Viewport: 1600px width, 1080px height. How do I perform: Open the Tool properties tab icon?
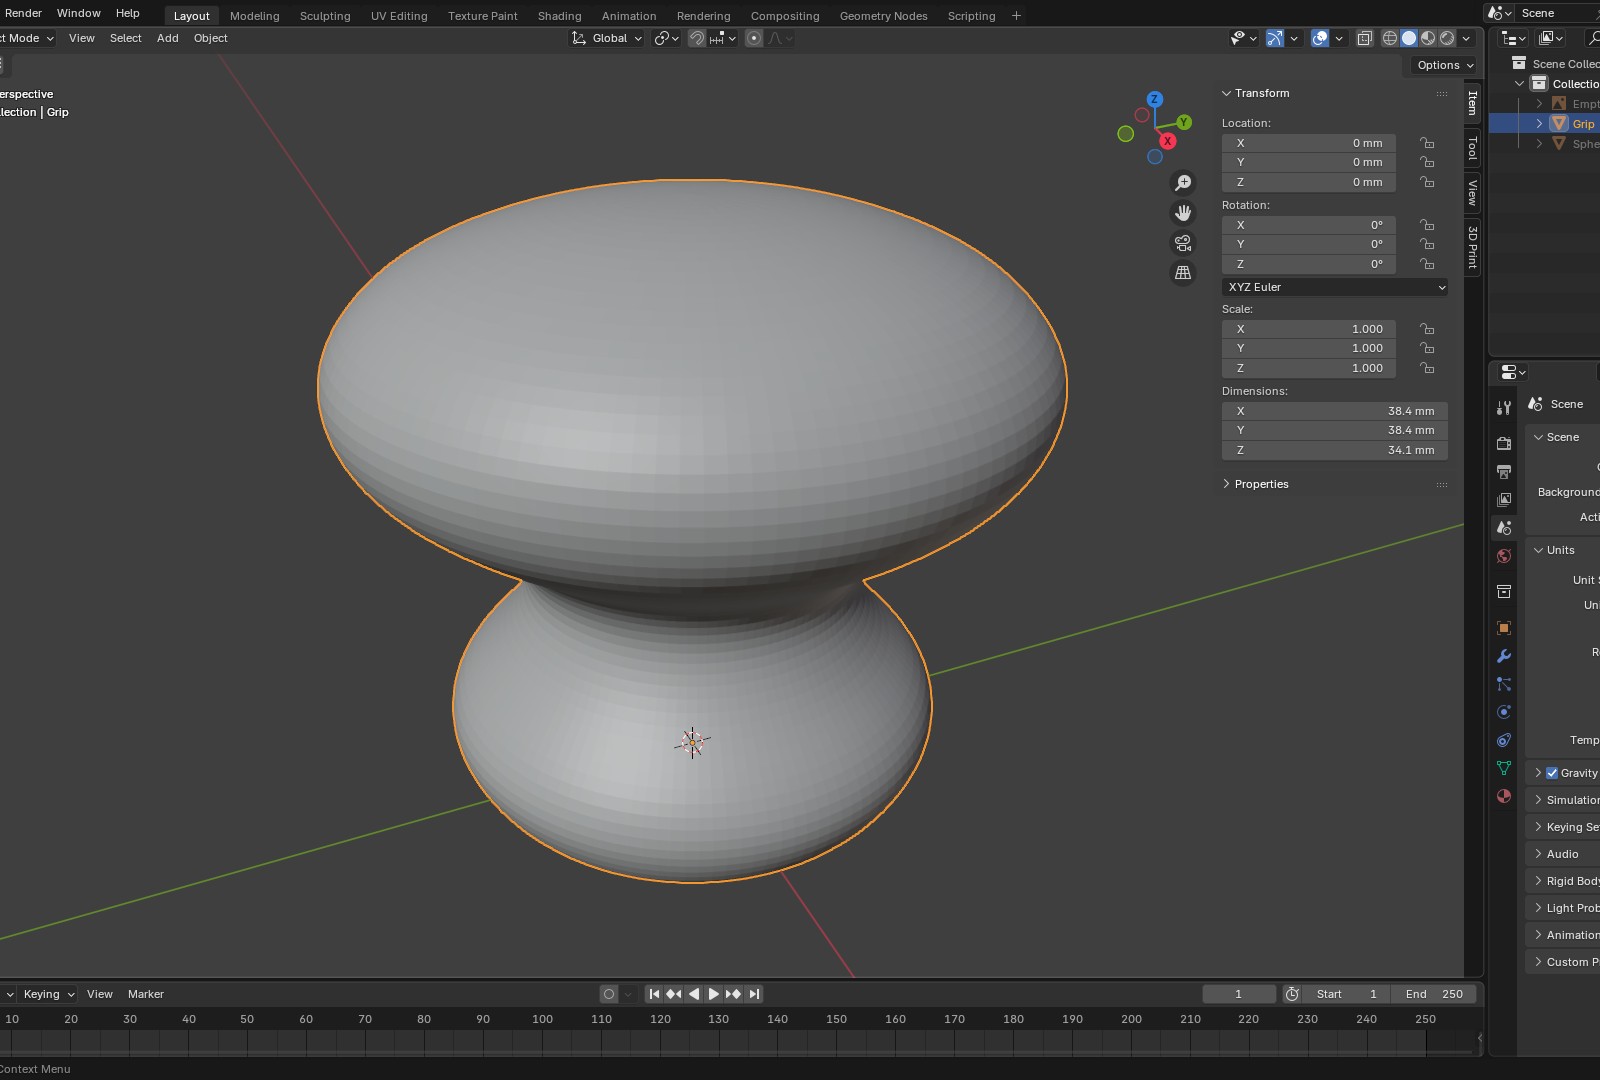click(1504, 408)
